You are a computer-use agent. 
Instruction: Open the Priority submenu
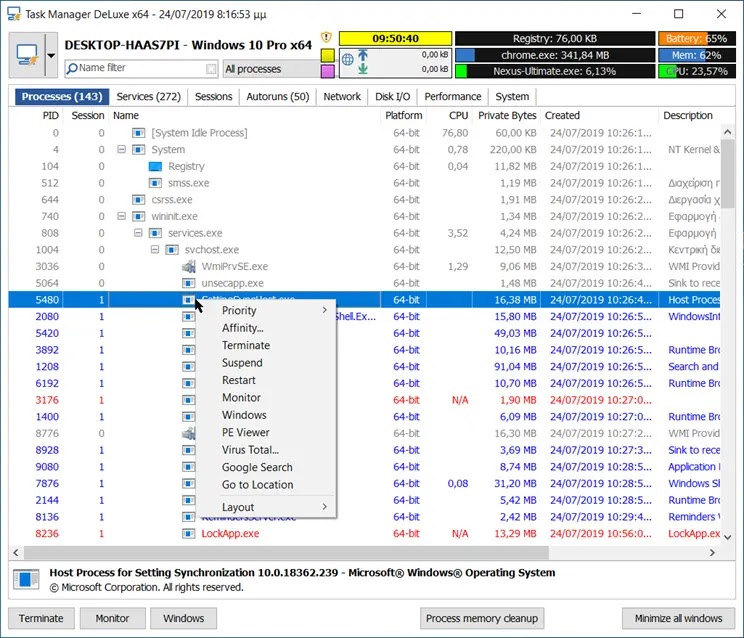[x=267, y=311]
